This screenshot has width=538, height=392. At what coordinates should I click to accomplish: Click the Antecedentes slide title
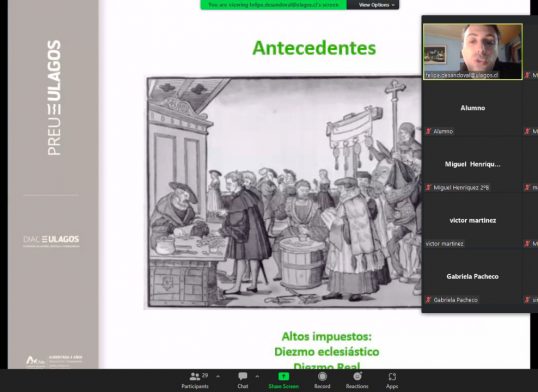click(314, 48)
